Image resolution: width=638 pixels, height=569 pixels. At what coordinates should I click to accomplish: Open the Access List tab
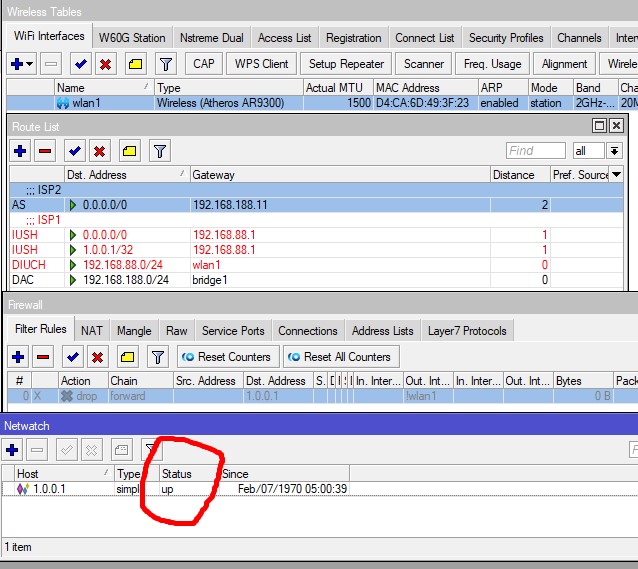(x=284, y=38)
